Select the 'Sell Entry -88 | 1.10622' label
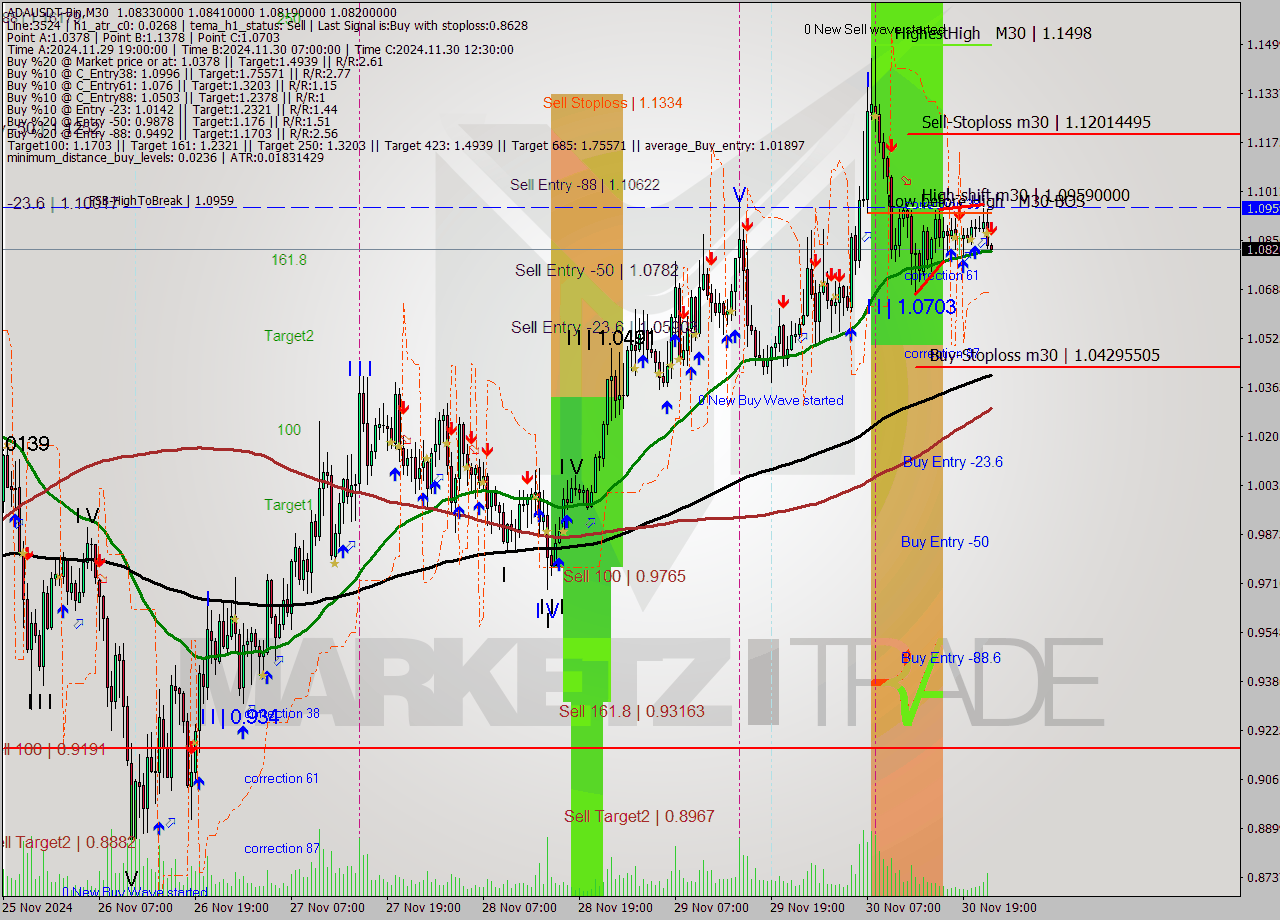Screen dimensions: 1280x920 tap(585, 184)
